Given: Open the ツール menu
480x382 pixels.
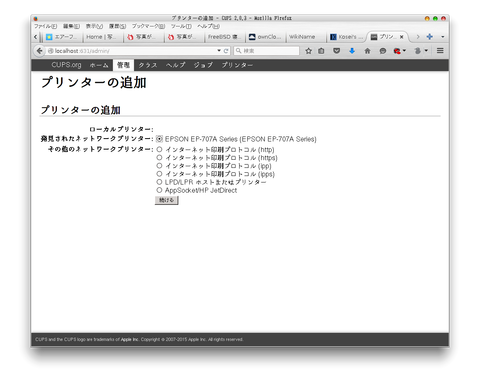Looking at the screenshot, I should [x=181, y=26].
